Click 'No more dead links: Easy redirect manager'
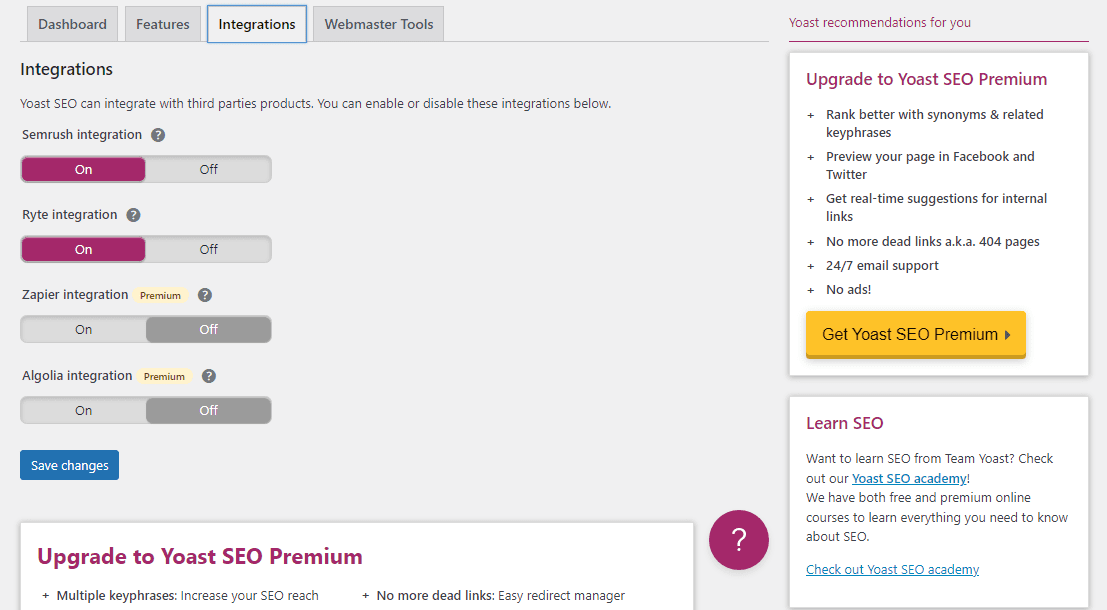1107x610 pixels. point(501,596)
